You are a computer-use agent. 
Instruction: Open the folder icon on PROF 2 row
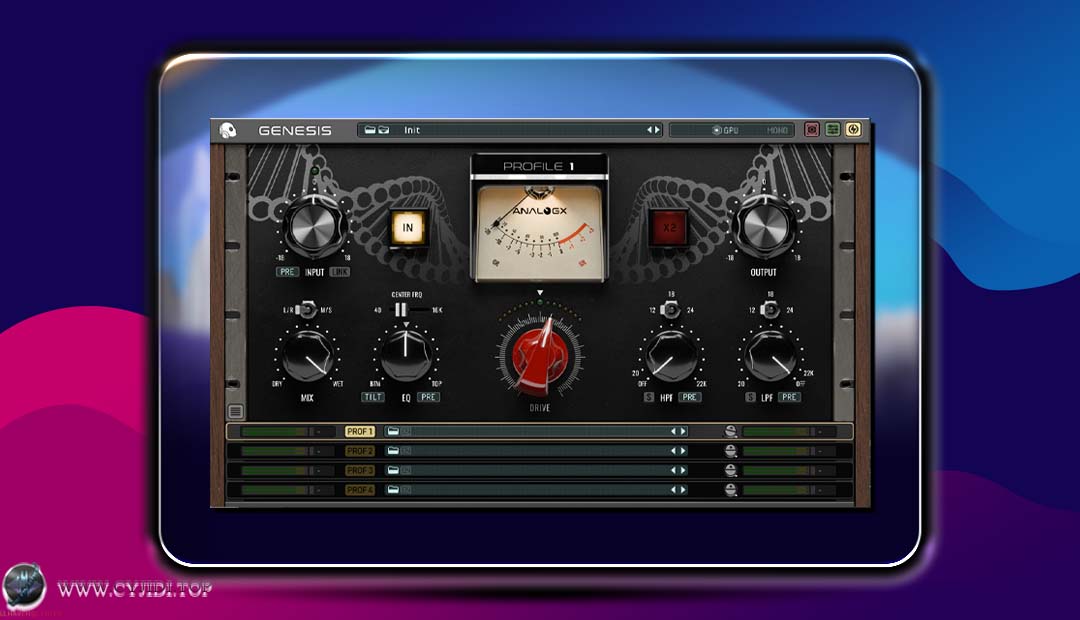pos(394,451)
